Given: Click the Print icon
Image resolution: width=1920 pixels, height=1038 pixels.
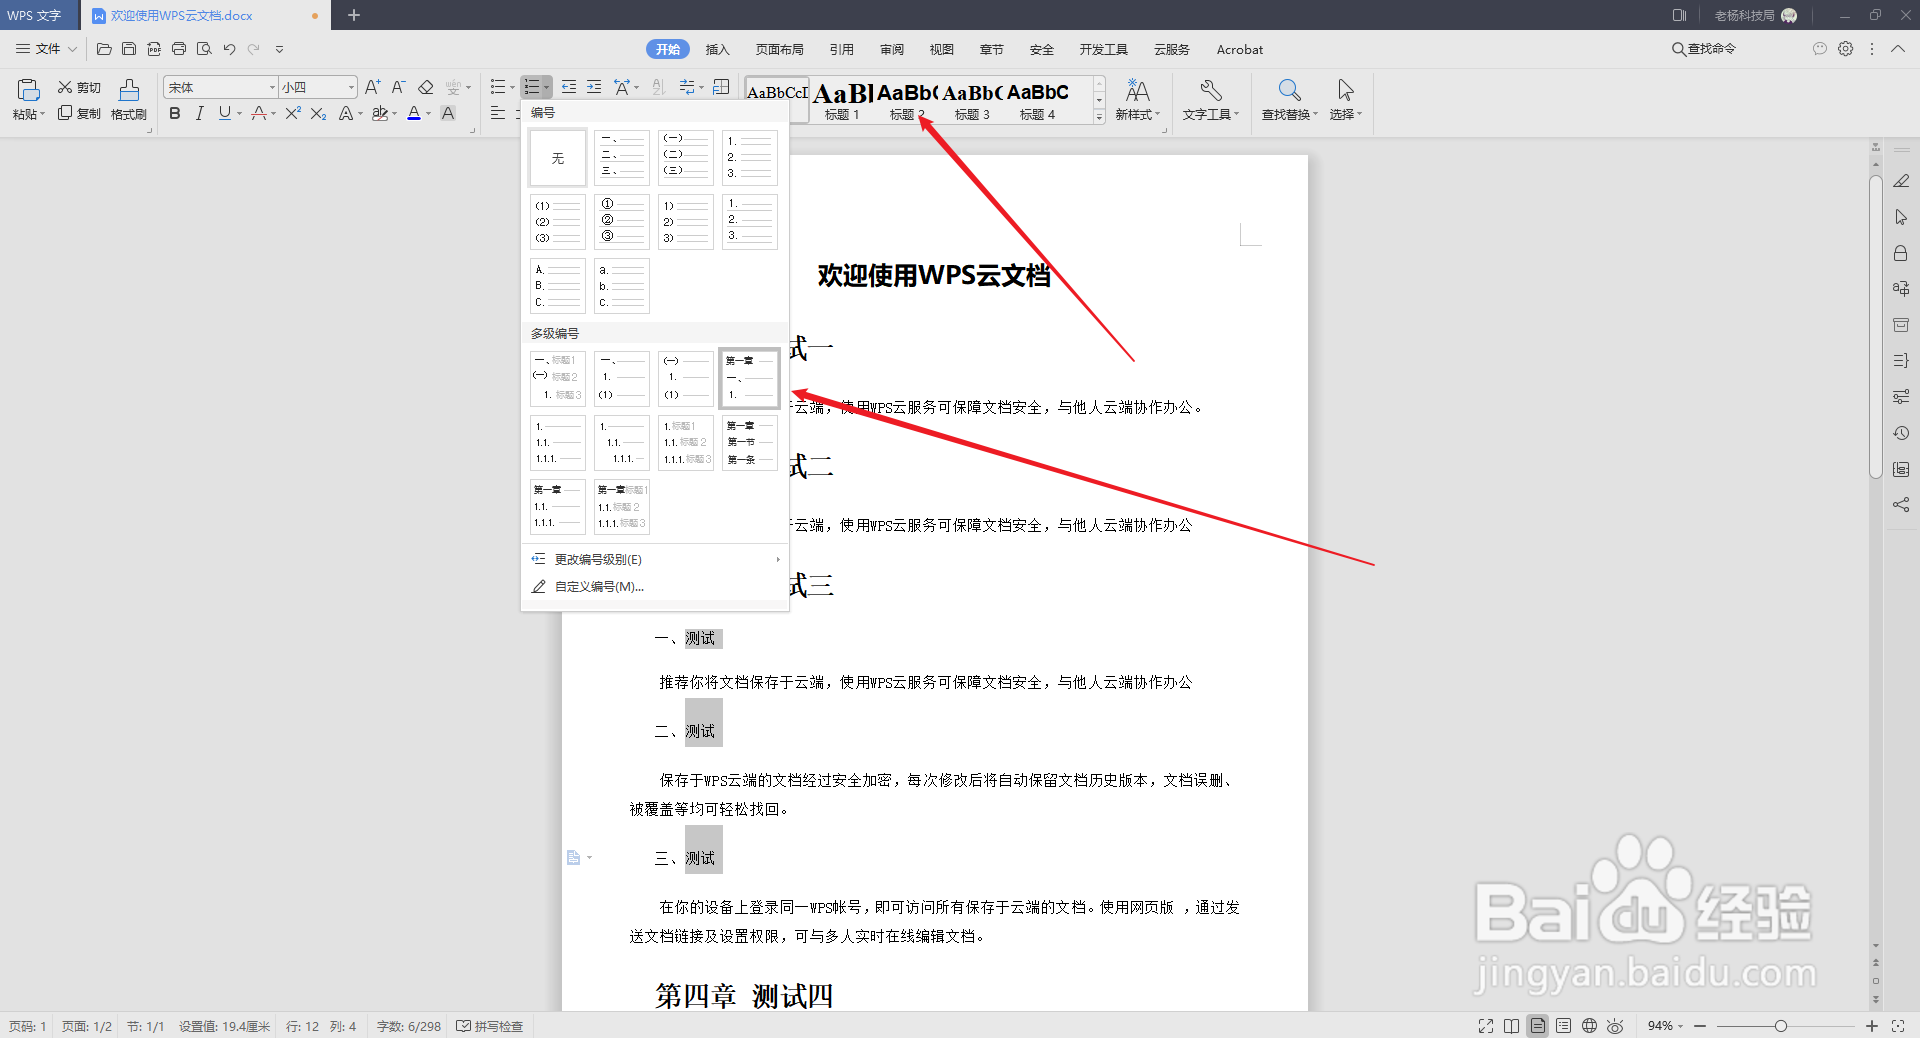Looking at the screenshot, I should pos(179,49).
